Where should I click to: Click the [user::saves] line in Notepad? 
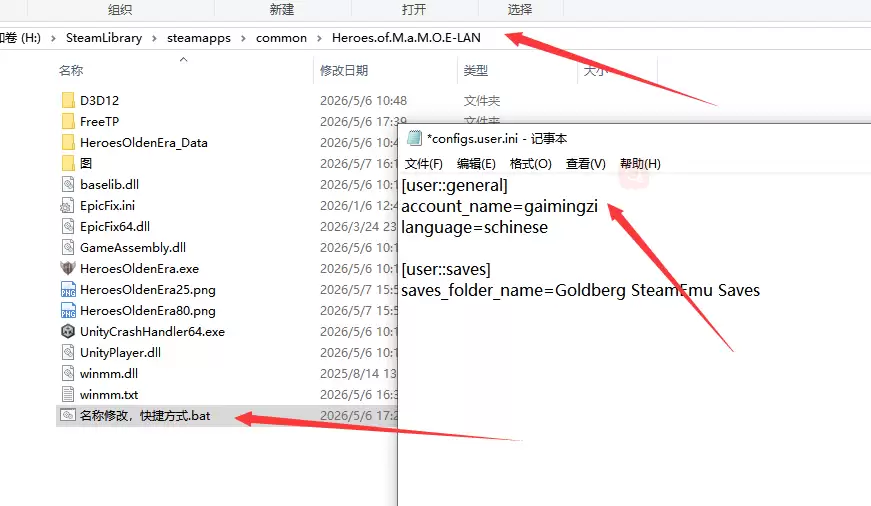click(446, 269)
